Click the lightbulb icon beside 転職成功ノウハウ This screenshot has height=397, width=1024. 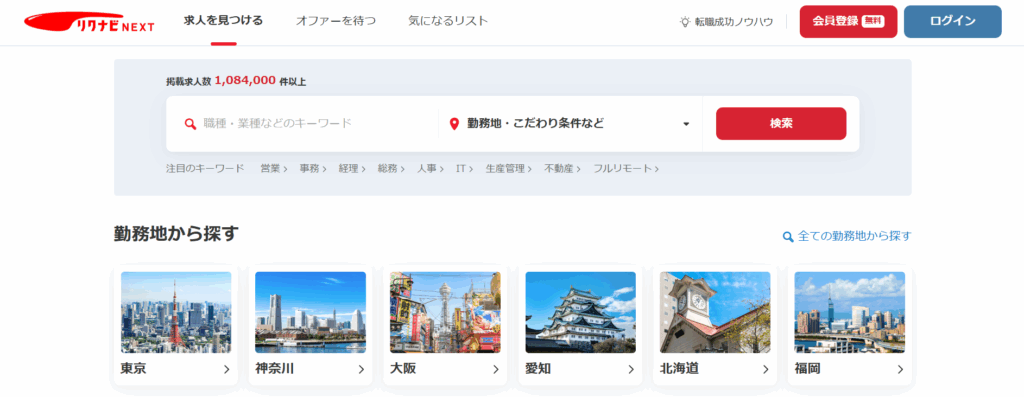pyautogui.click(x=685, y=22)
